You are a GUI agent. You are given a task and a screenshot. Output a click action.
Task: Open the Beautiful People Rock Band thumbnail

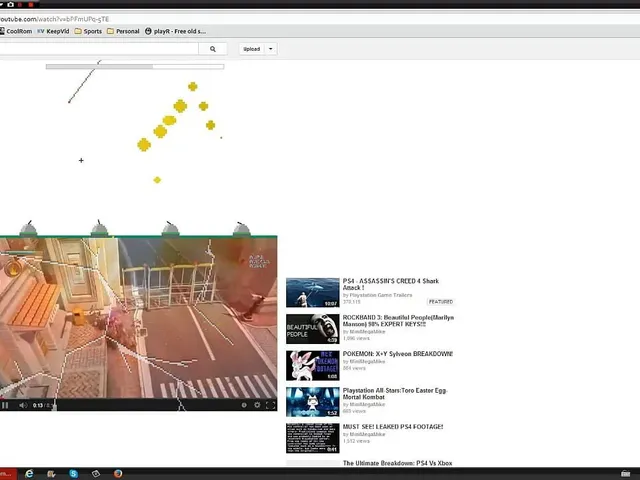coord(313,329)
